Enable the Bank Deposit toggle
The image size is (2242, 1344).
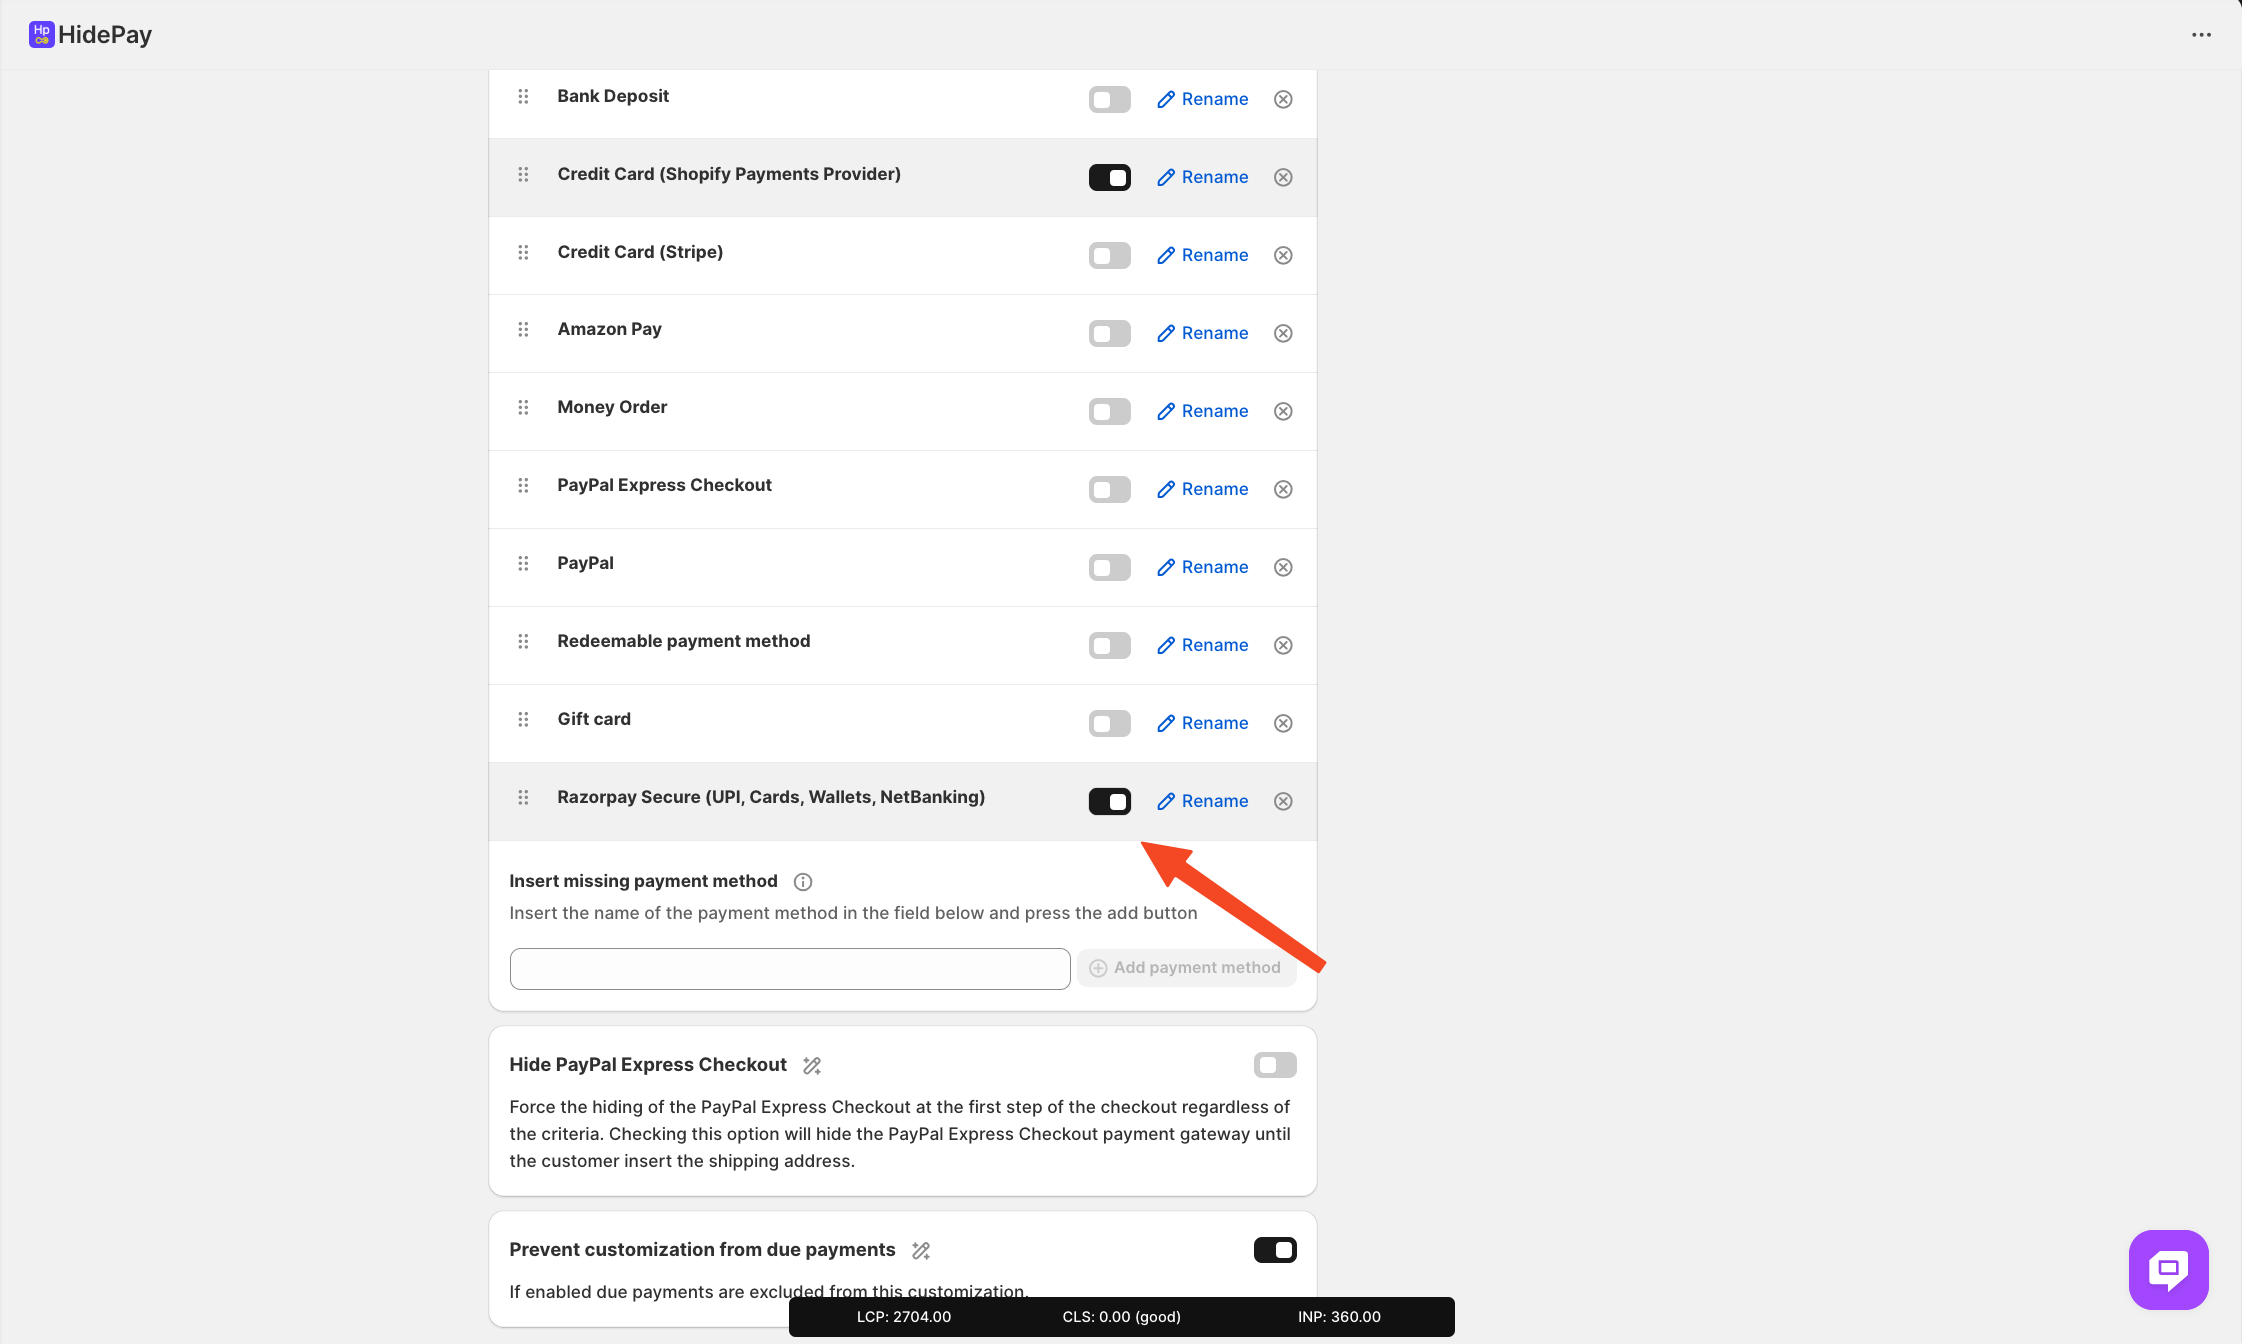point(1109,100)
